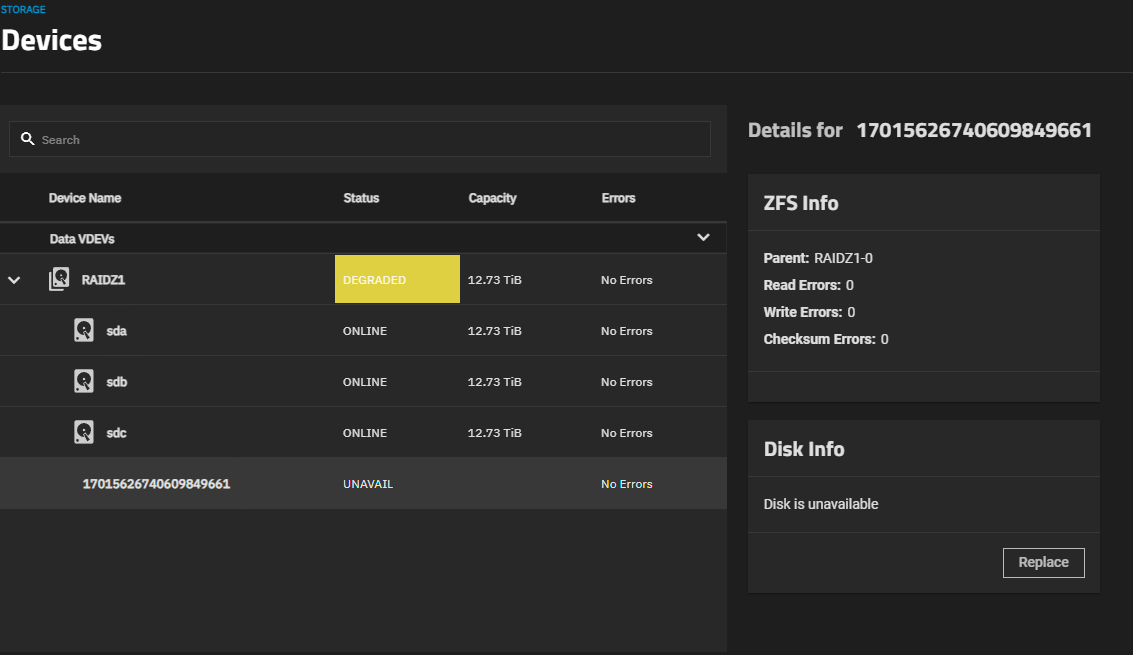Click the Status column header
Image resolution: width=1133 pixels, height=655 pixels.
361,198
